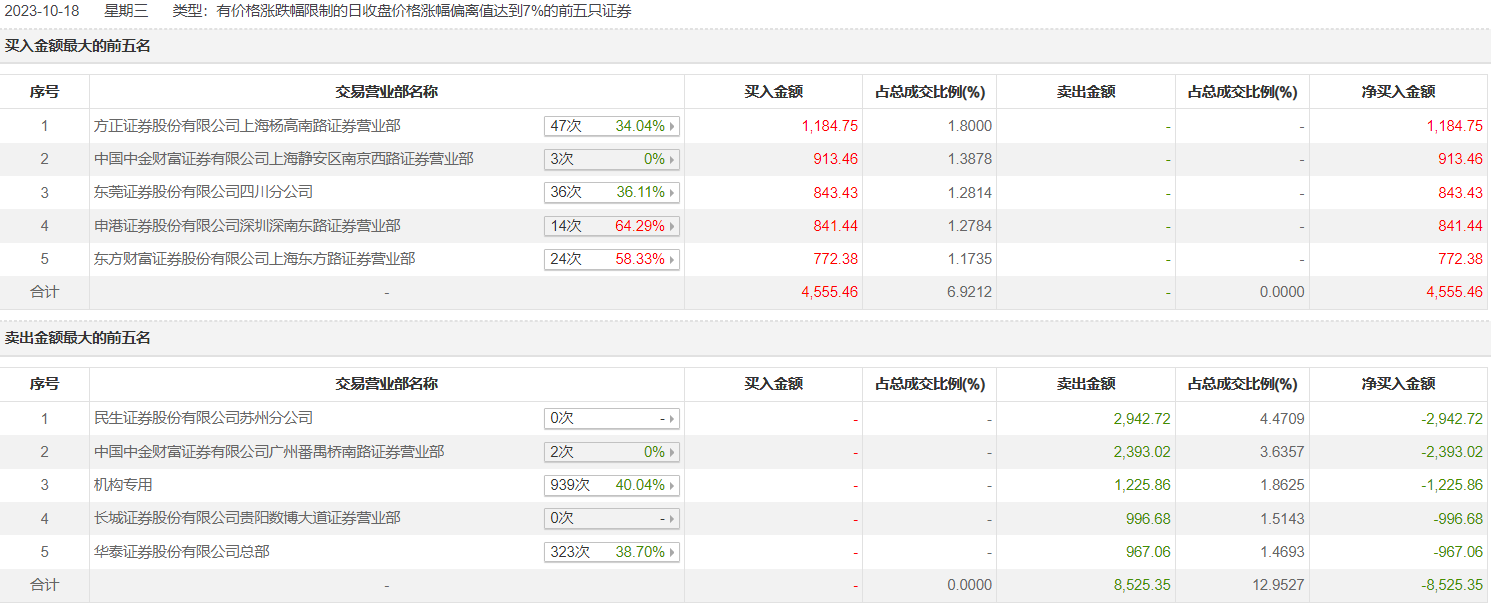Click 长城证券贵阳数博大道证券营业部
This screenshot has width=1491, height=609.
[247, 518]
